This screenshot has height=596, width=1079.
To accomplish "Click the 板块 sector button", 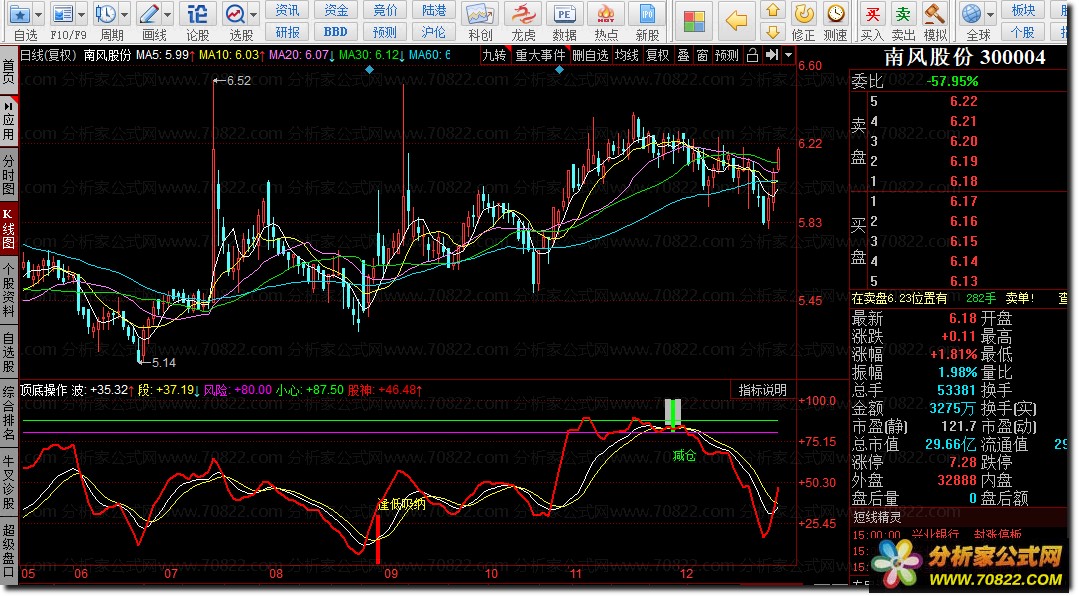I will (1023, 10).
